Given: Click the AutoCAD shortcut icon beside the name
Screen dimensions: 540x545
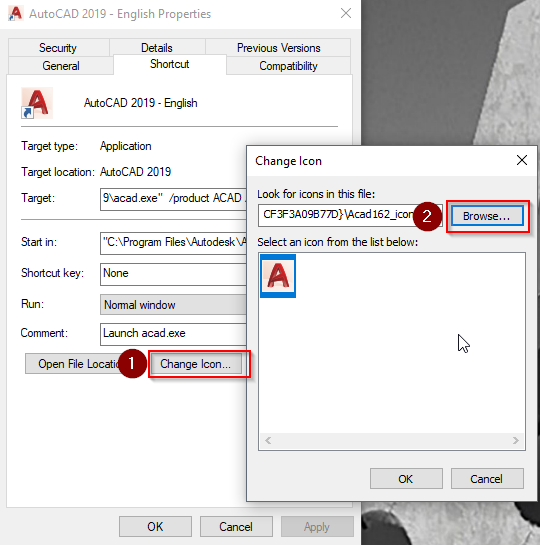Looking at the screenshot, I should click(37, 103).
